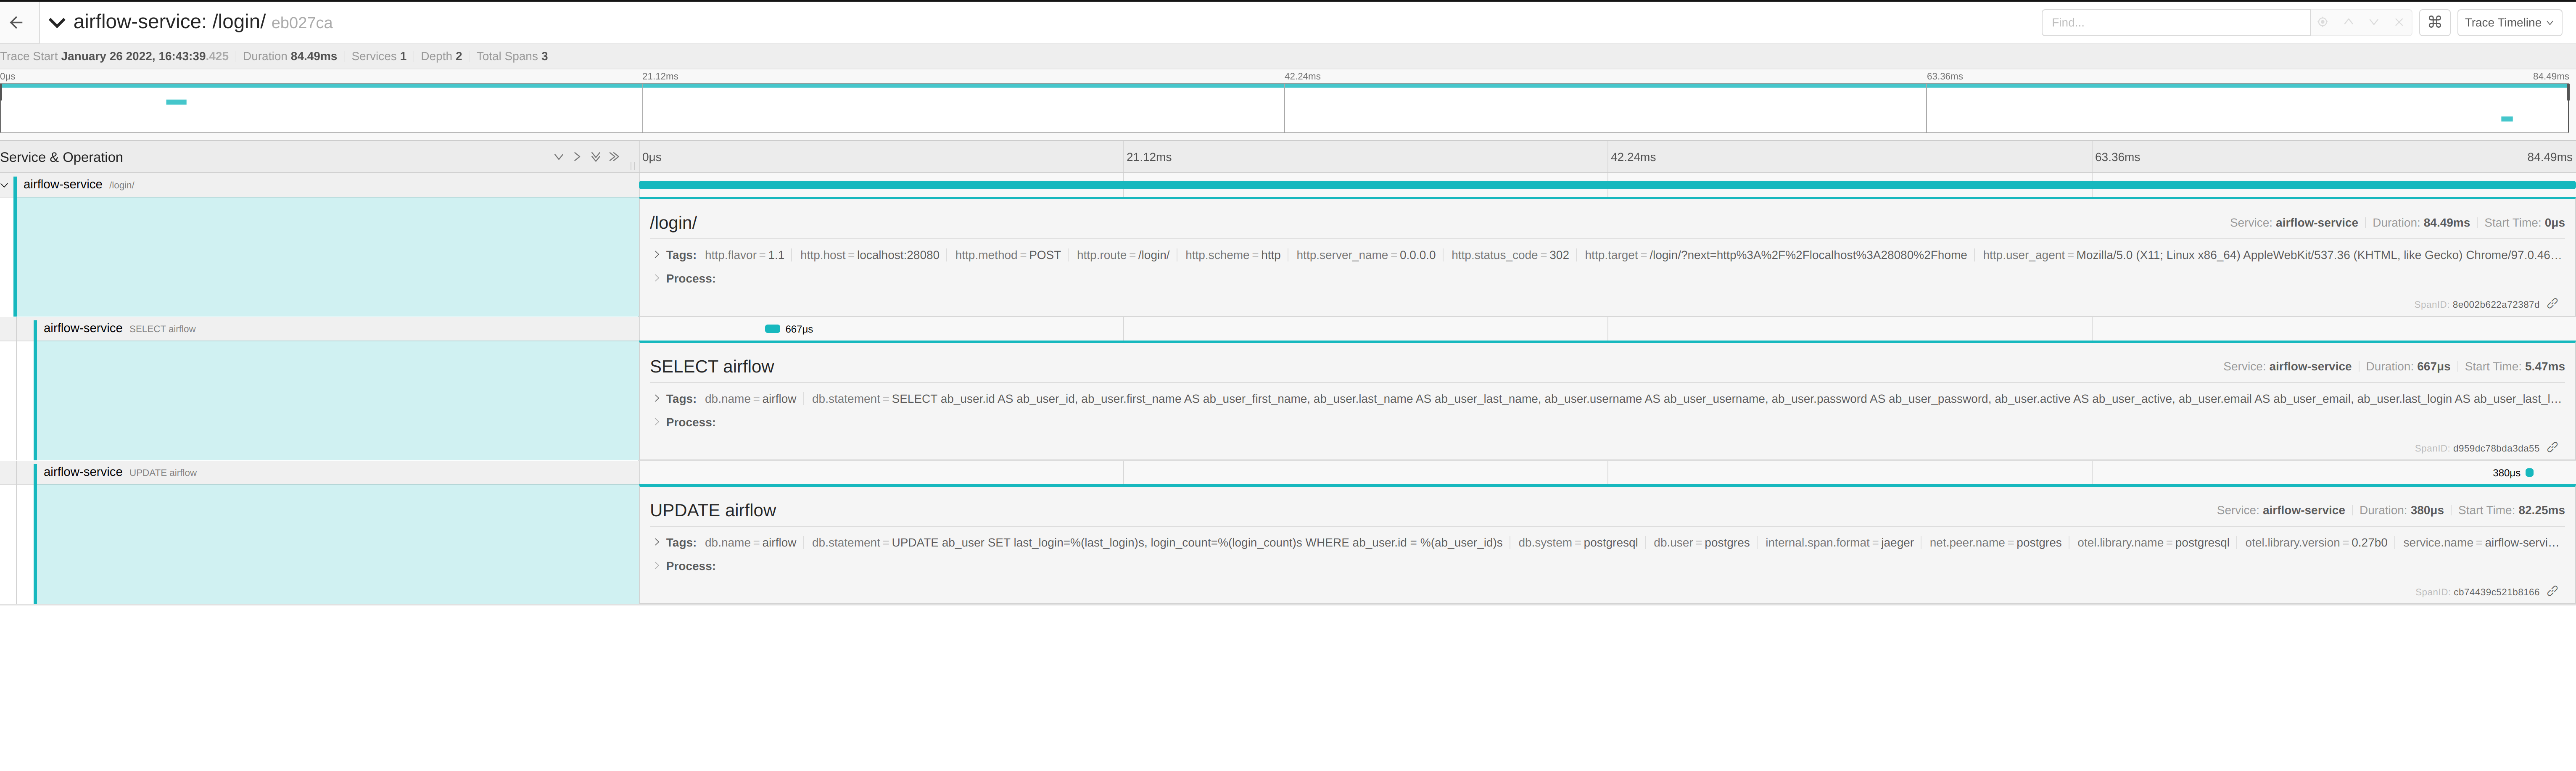Image resolution: width=2576 pixels, height=771 pixels.
Task: Open the Trace Timeline view dropdown
Action: [2508, 22]
